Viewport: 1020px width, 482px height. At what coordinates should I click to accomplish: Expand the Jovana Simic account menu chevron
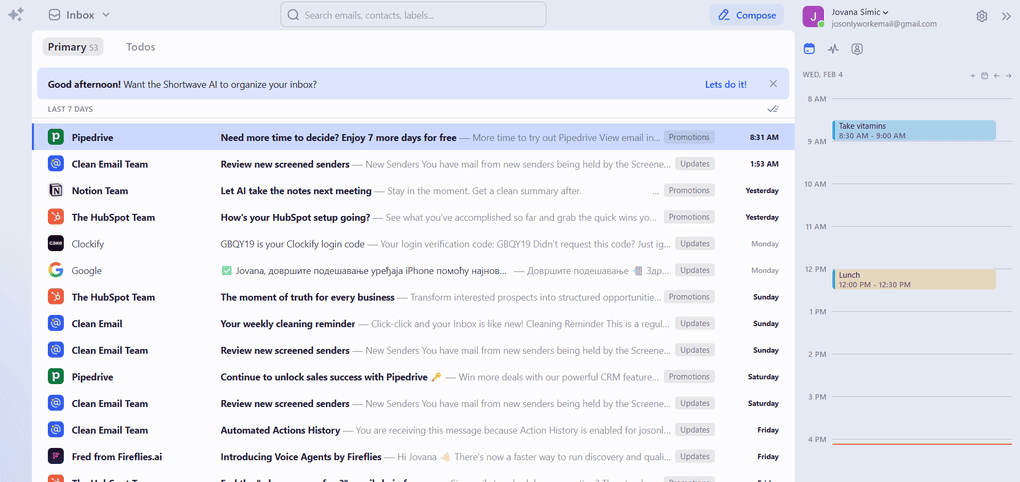coord(886,12)
